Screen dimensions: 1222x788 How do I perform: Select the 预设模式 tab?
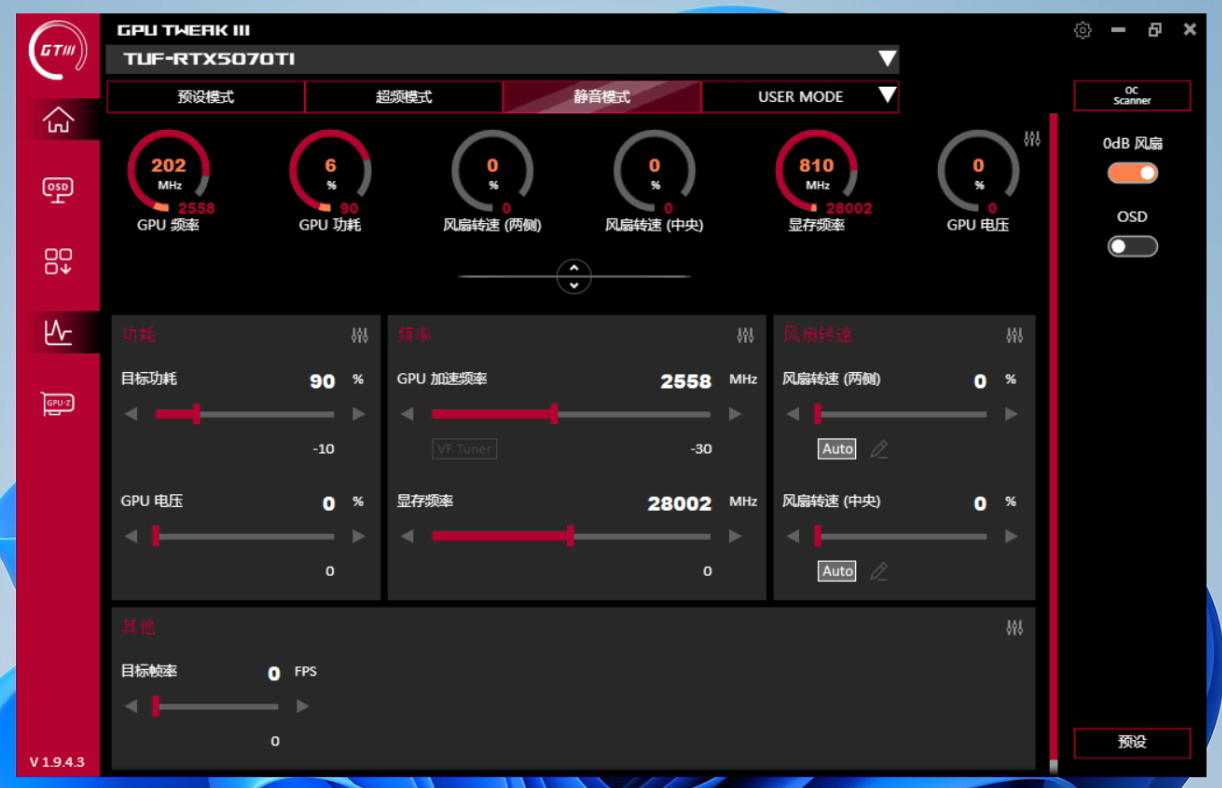pos(206,97)
